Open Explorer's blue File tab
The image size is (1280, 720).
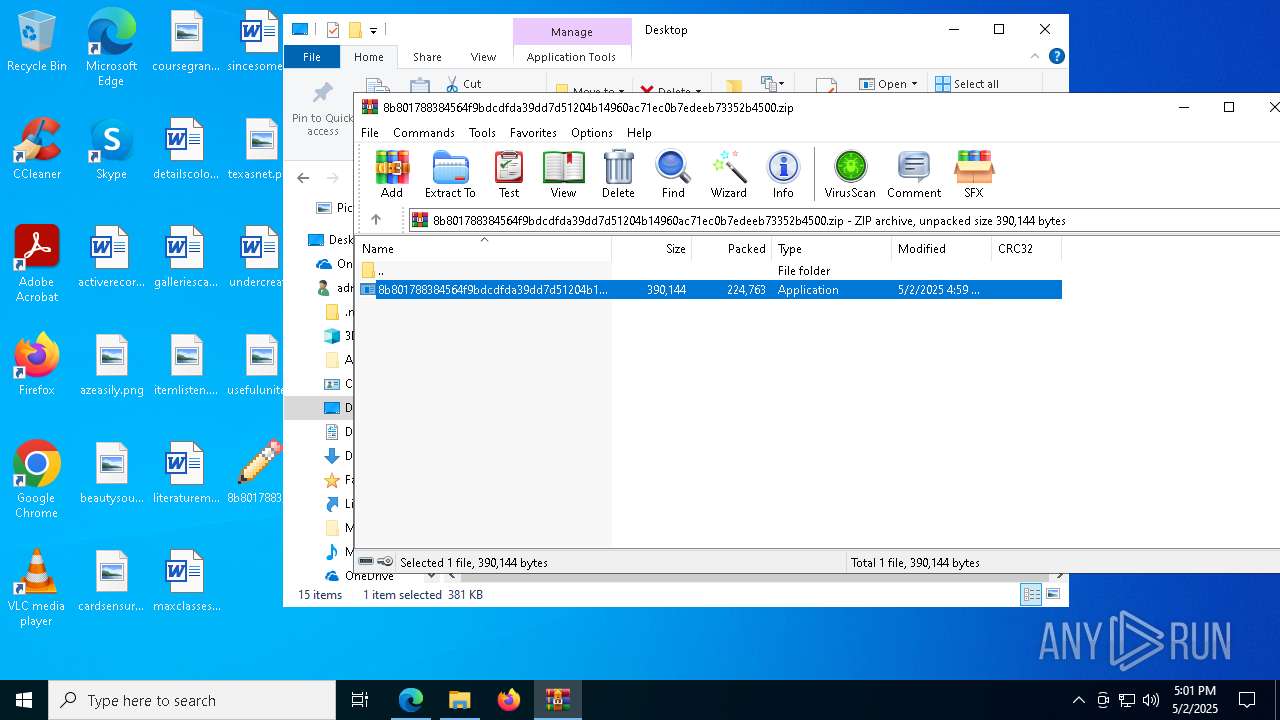coord(312,57)
